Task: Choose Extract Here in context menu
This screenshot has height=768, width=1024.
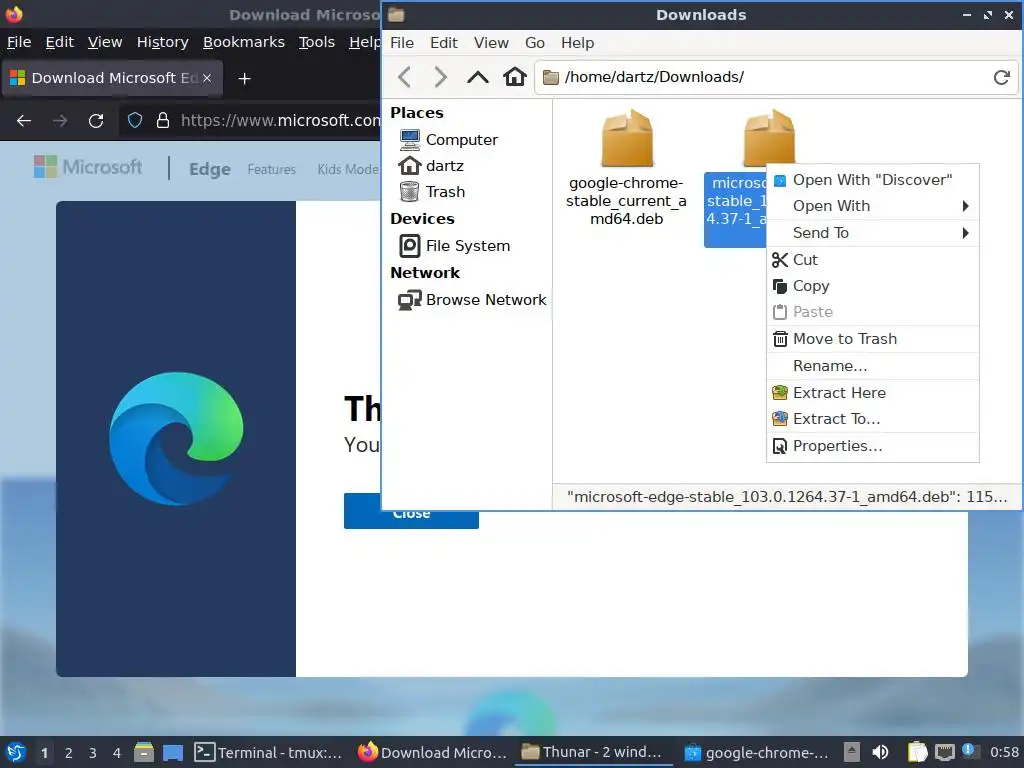Action: pos(872,392)
